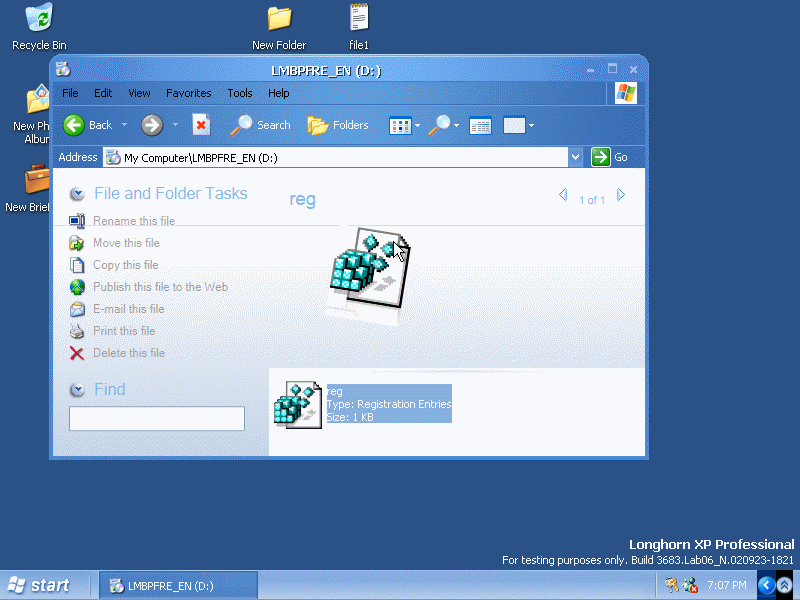
Task: Expand the preview pane dropdown arrow
Action: [x=531, y=126]
